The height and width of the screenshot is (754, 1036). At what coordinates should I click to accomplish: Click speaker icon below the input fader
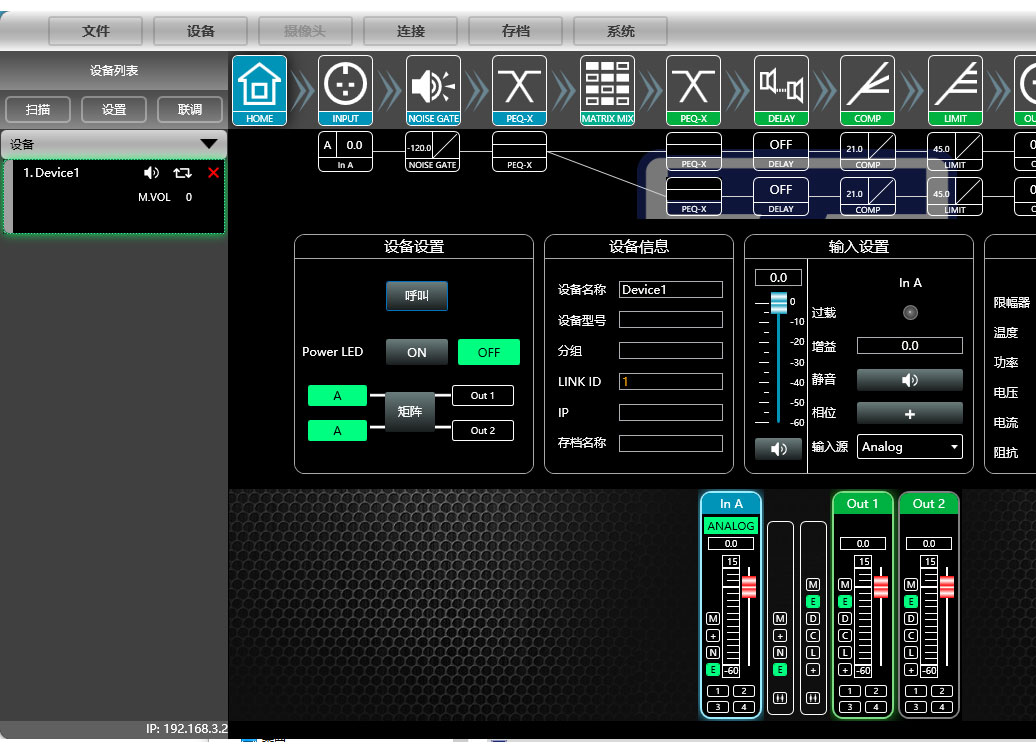[779, 449]
